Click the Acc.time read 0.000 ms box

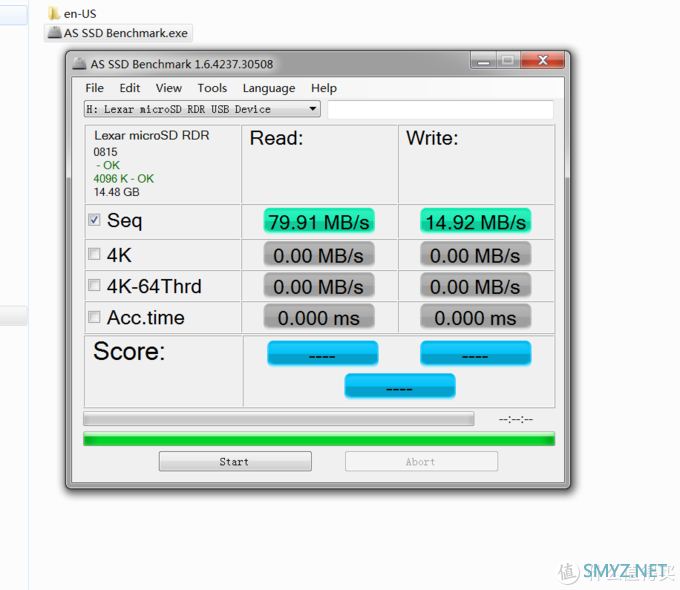[x=319, y=317]
